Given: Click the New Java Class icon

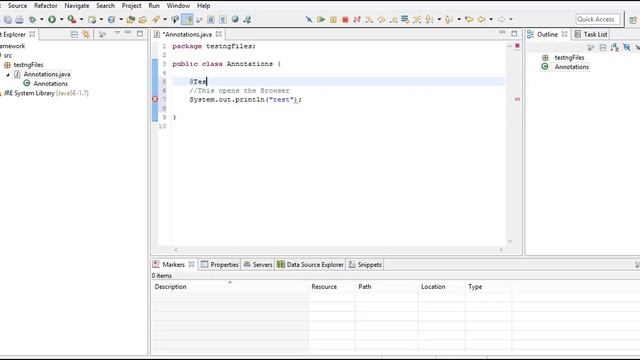Looking at the screenshot, I should [x=92, y=19].
